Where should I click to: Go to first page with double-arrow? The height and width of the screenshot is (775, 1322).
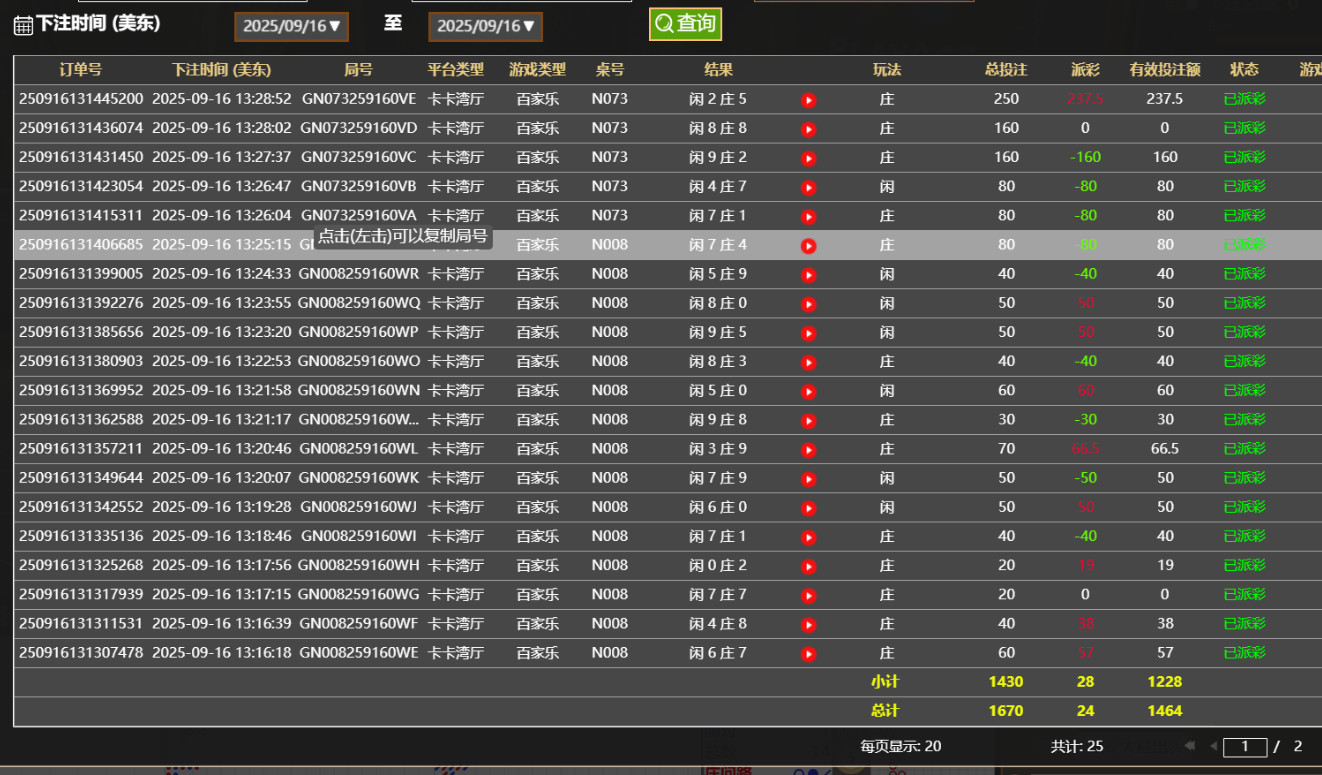(1189, 746)
